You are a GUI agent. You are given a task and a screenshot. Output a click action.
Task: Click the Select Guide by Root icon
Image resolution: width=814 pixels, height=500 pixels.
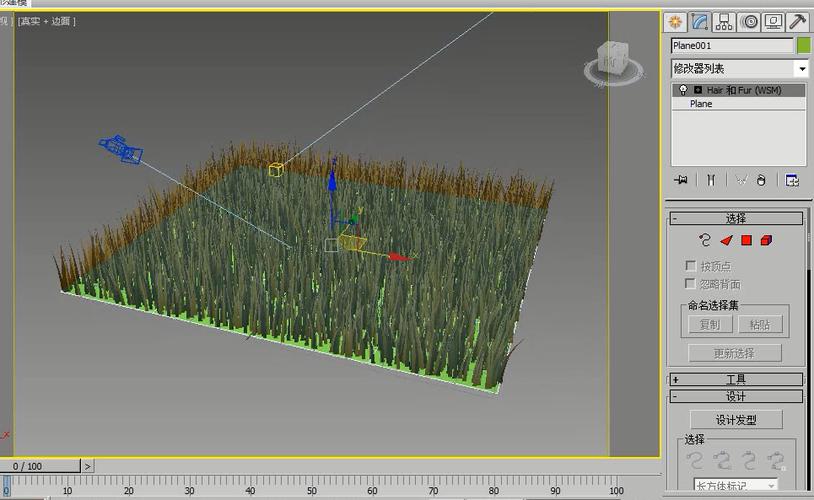point(776,460)
